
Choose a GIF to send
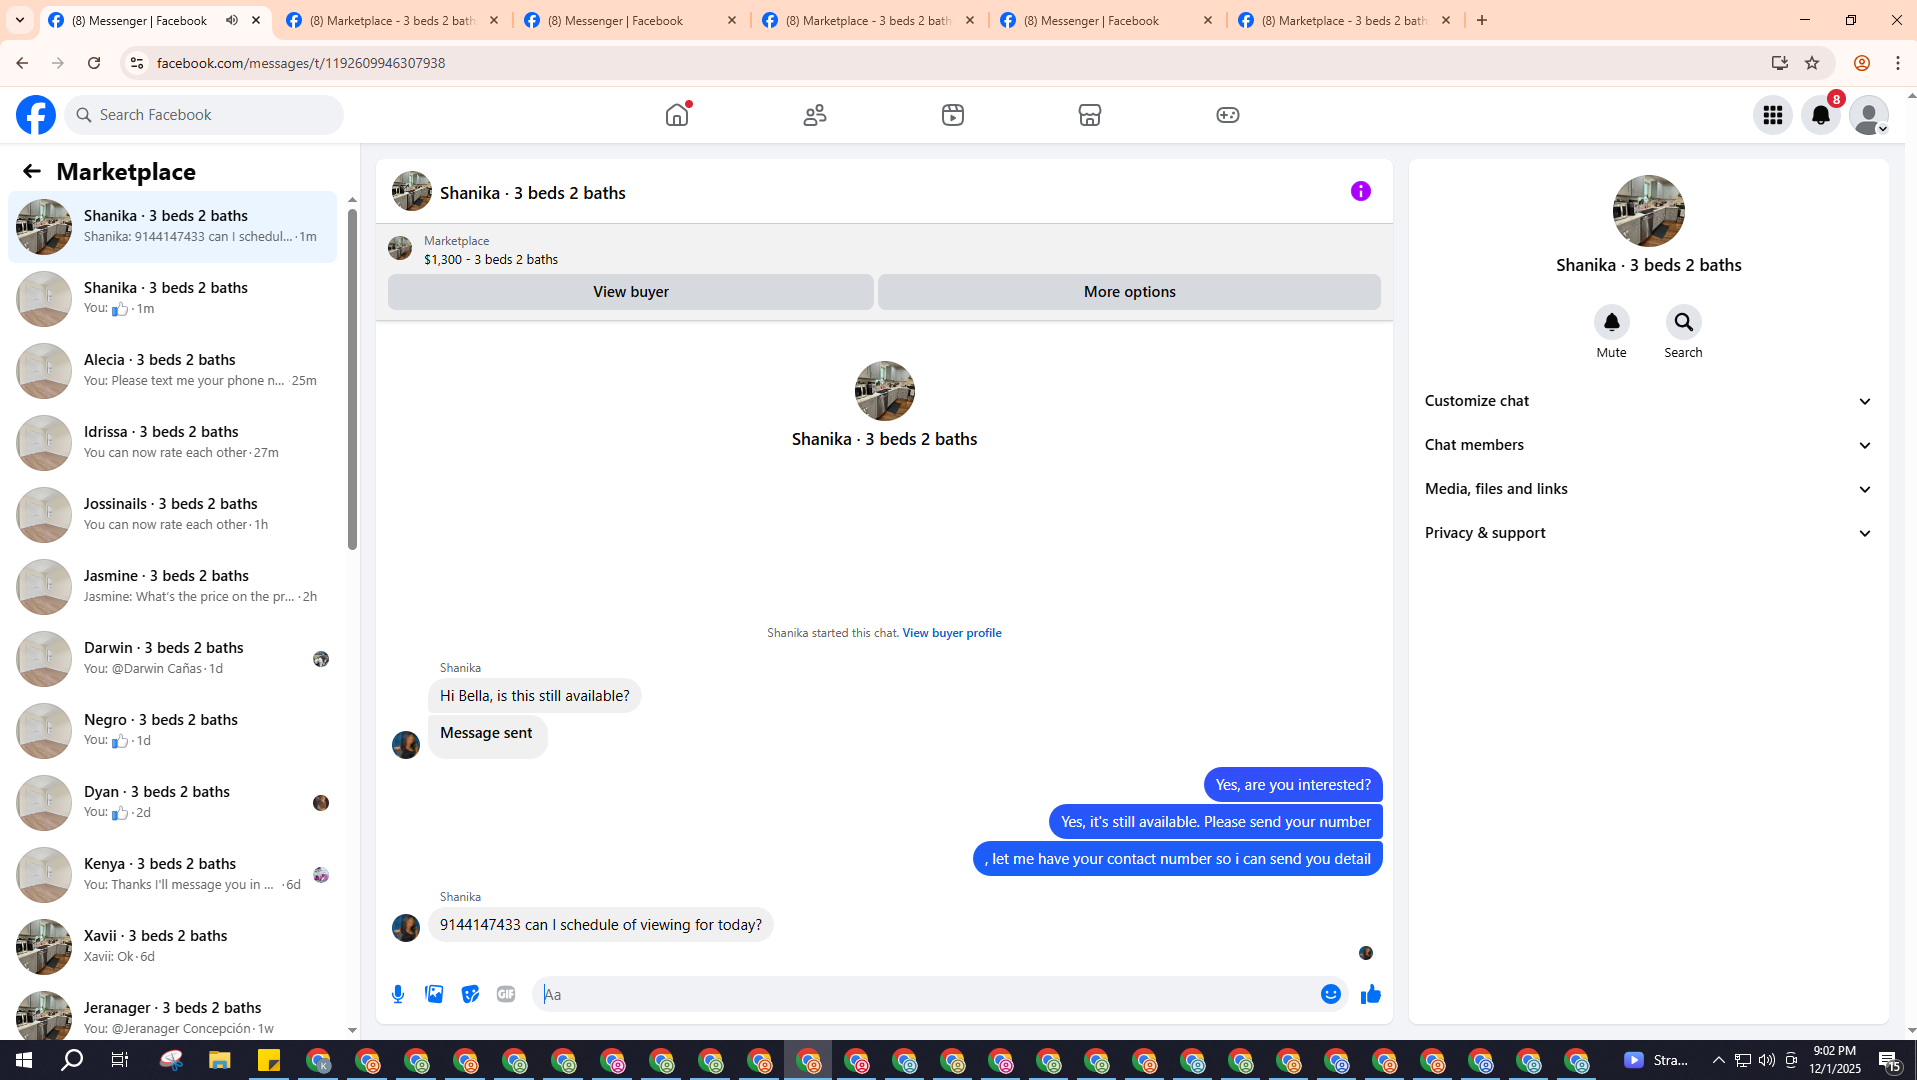point(506,994)
